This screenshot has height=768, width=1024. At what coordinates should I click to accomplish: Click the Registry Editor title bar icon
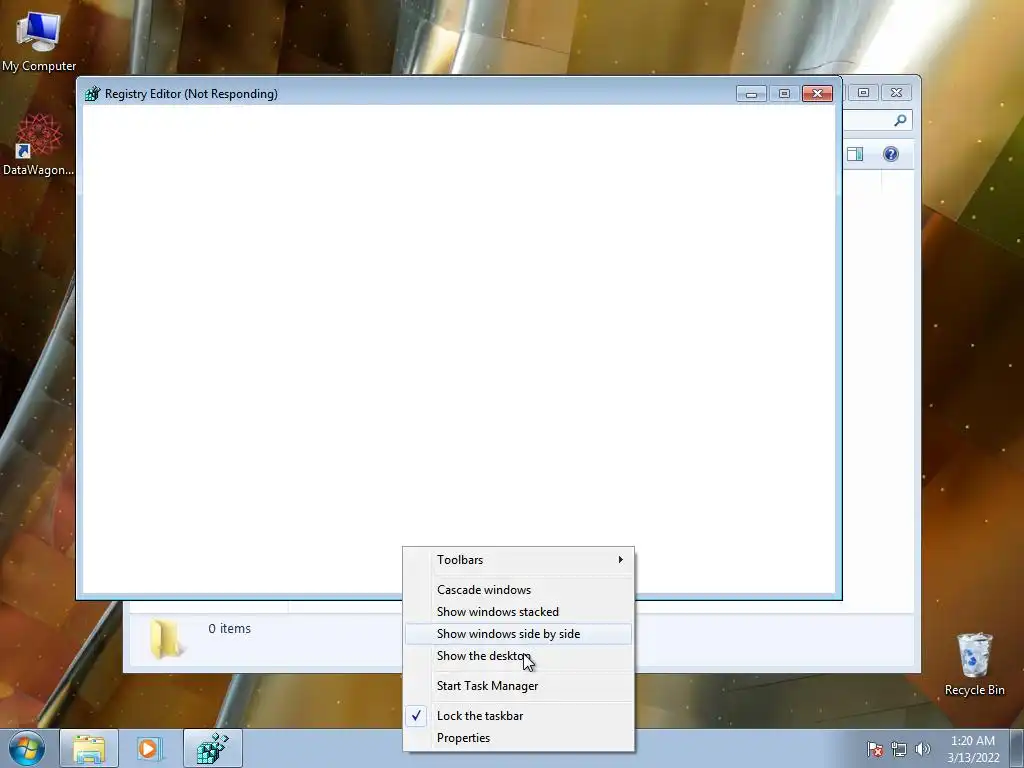(93, 93)
